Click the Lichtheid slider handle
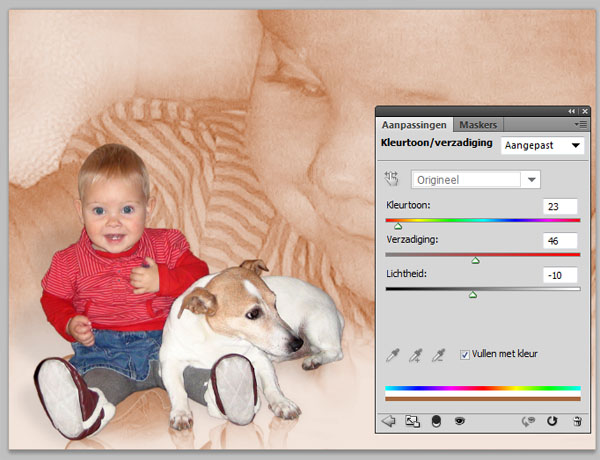Viewport: 600px width, 460px height. click(x=473, y=295)
